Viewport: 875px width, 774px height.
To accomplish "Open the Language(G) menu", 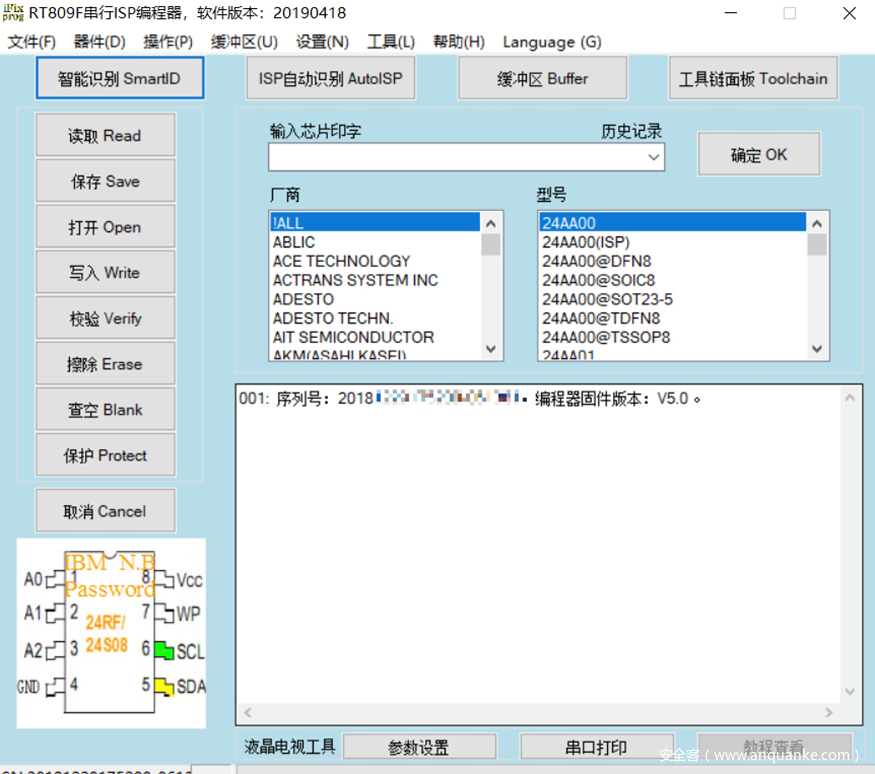I will (x=551, y=42).
